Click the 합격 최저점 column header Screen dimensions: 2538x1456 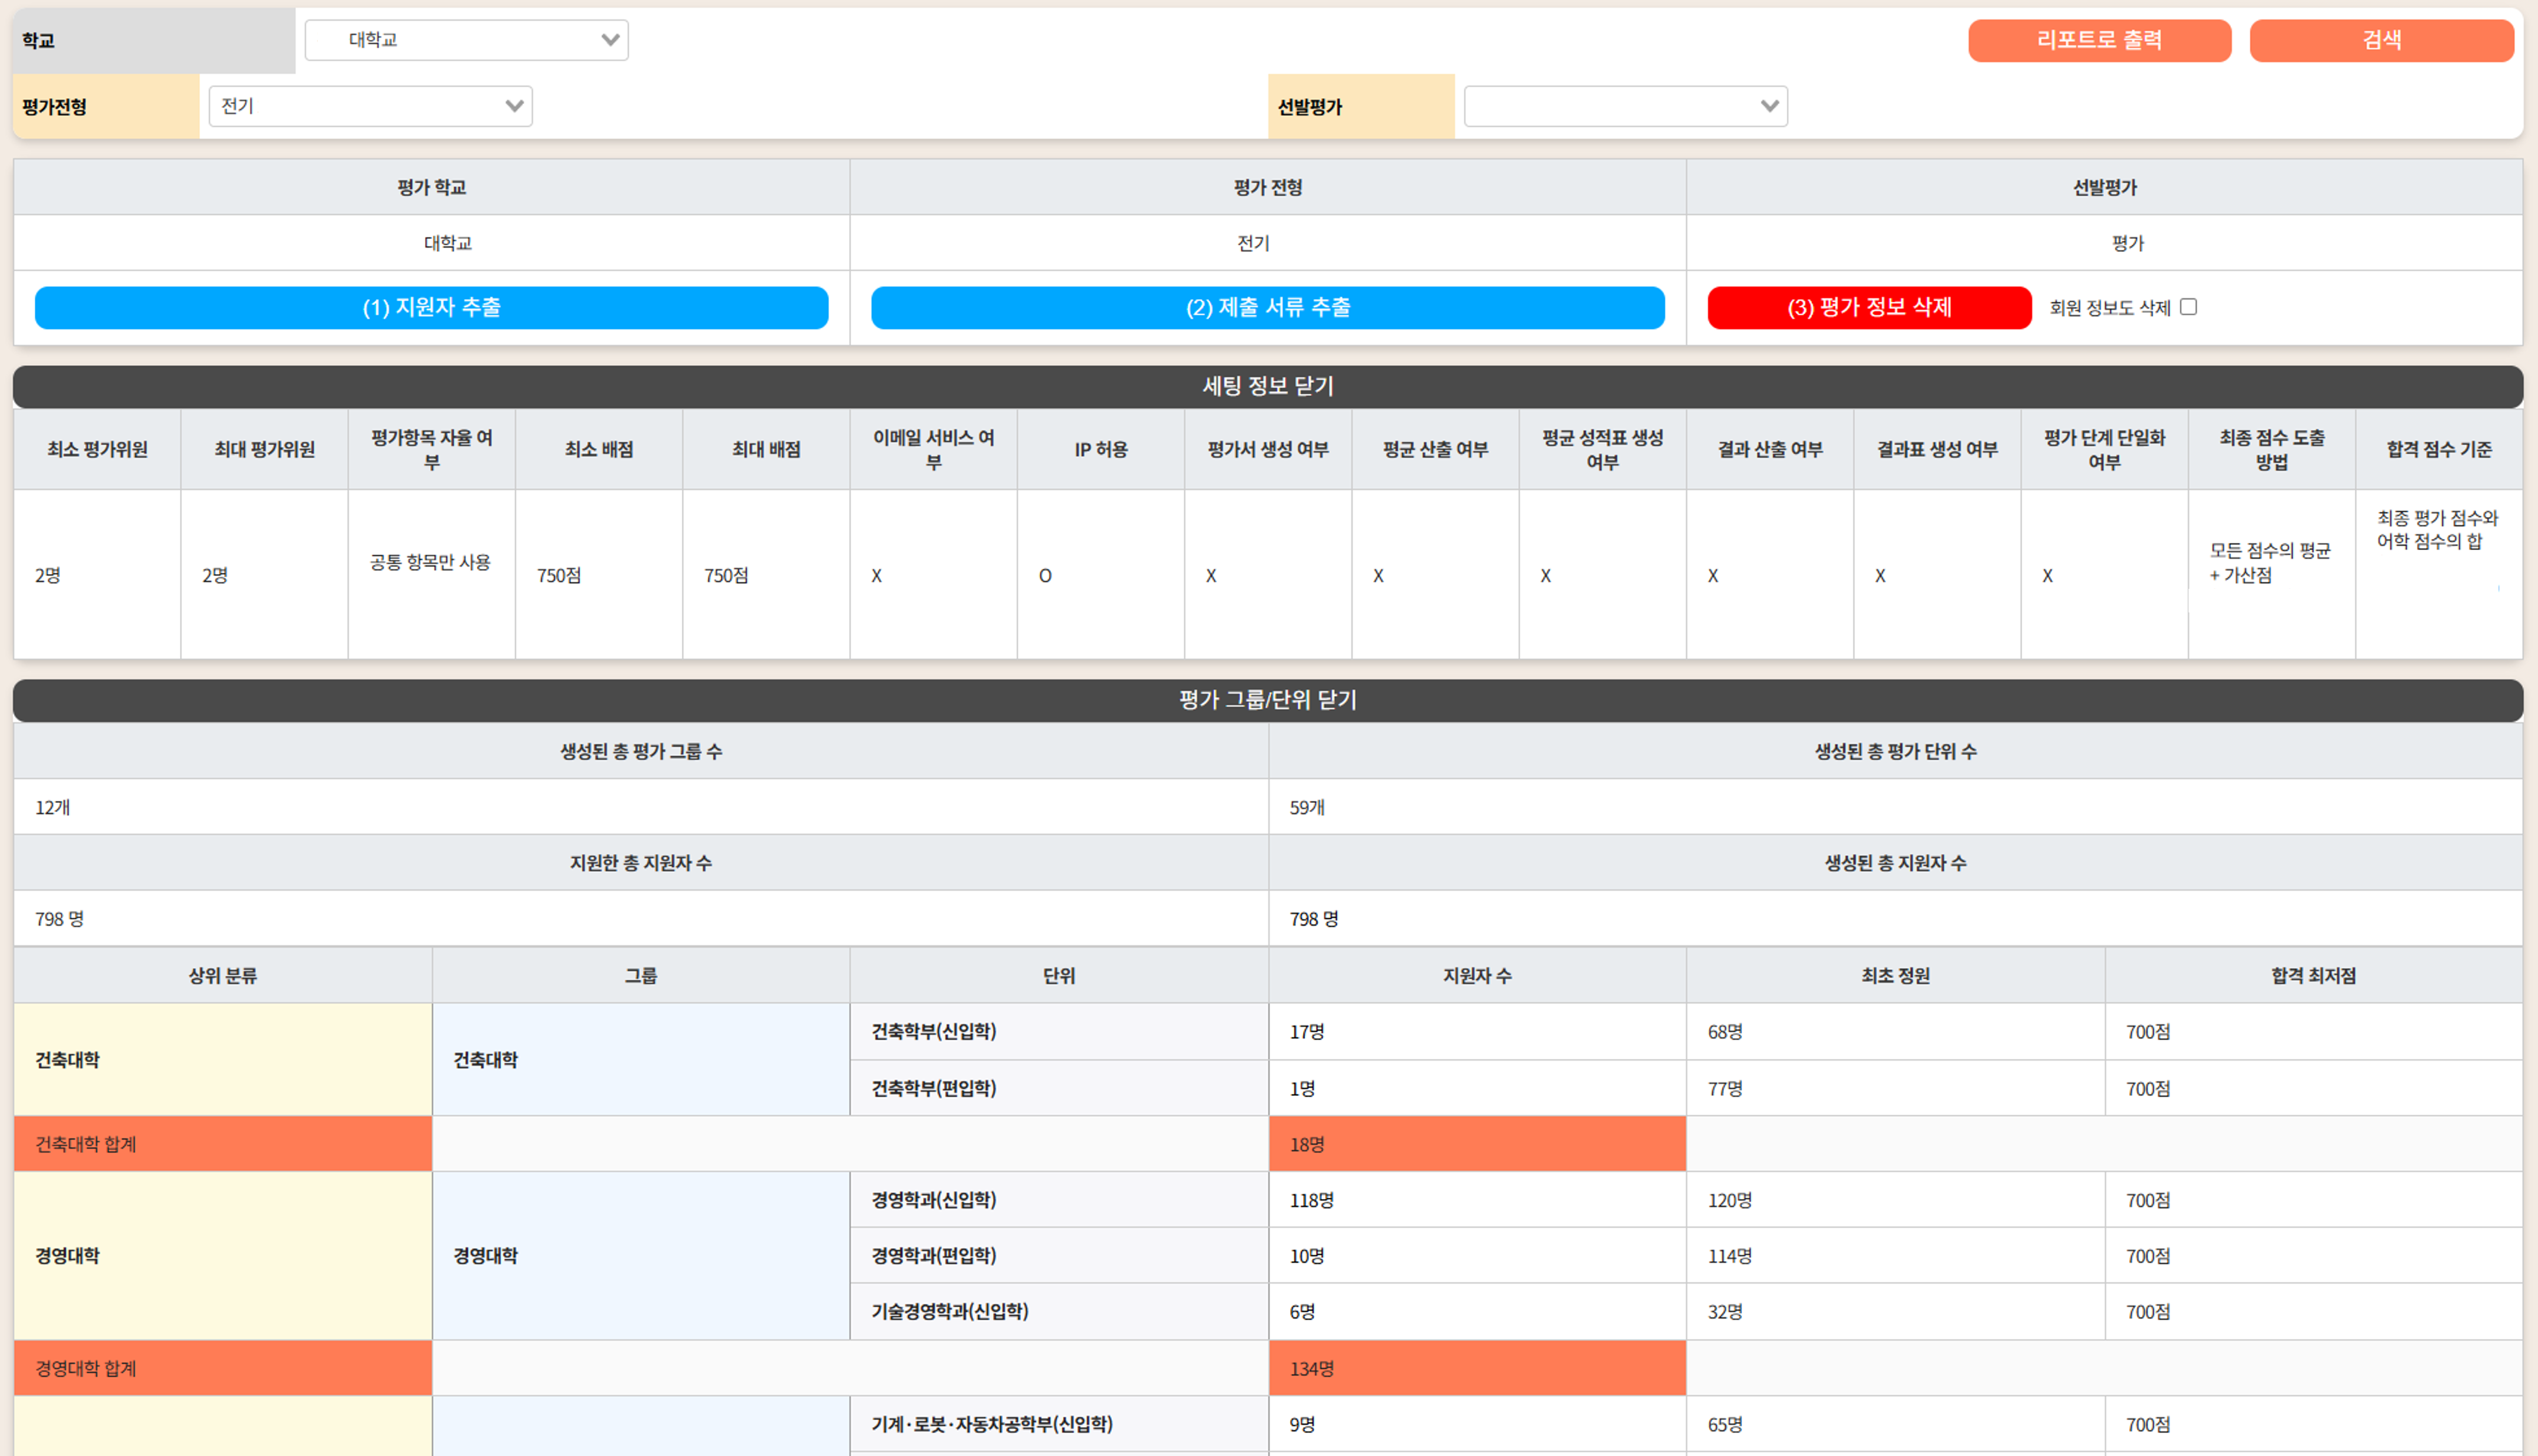(x=2312, y=975)
